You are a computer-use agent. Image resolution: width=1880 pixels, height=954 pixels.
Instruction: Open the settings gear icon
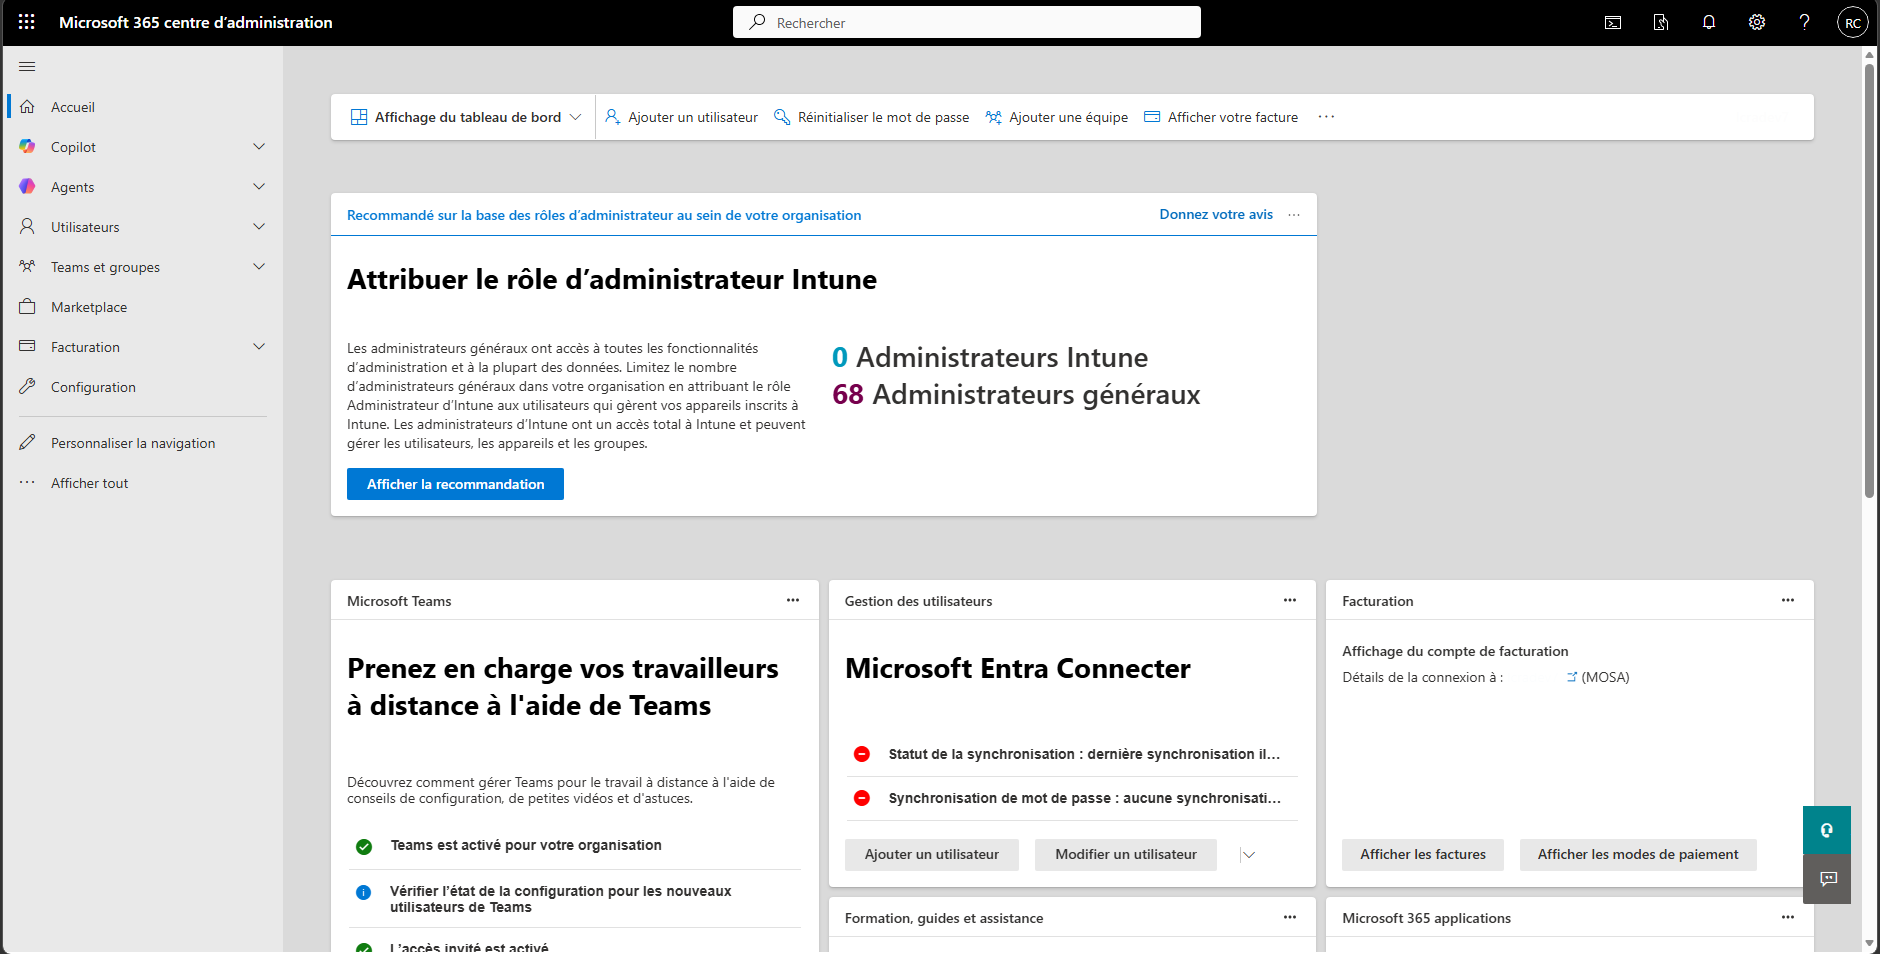click(x=1757, y=22)
